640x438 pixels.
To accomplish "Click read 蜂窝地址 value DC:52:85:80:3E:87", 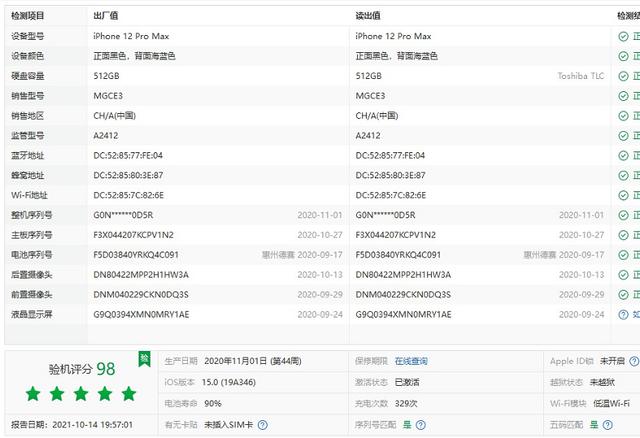I will [x=391, y=176].
